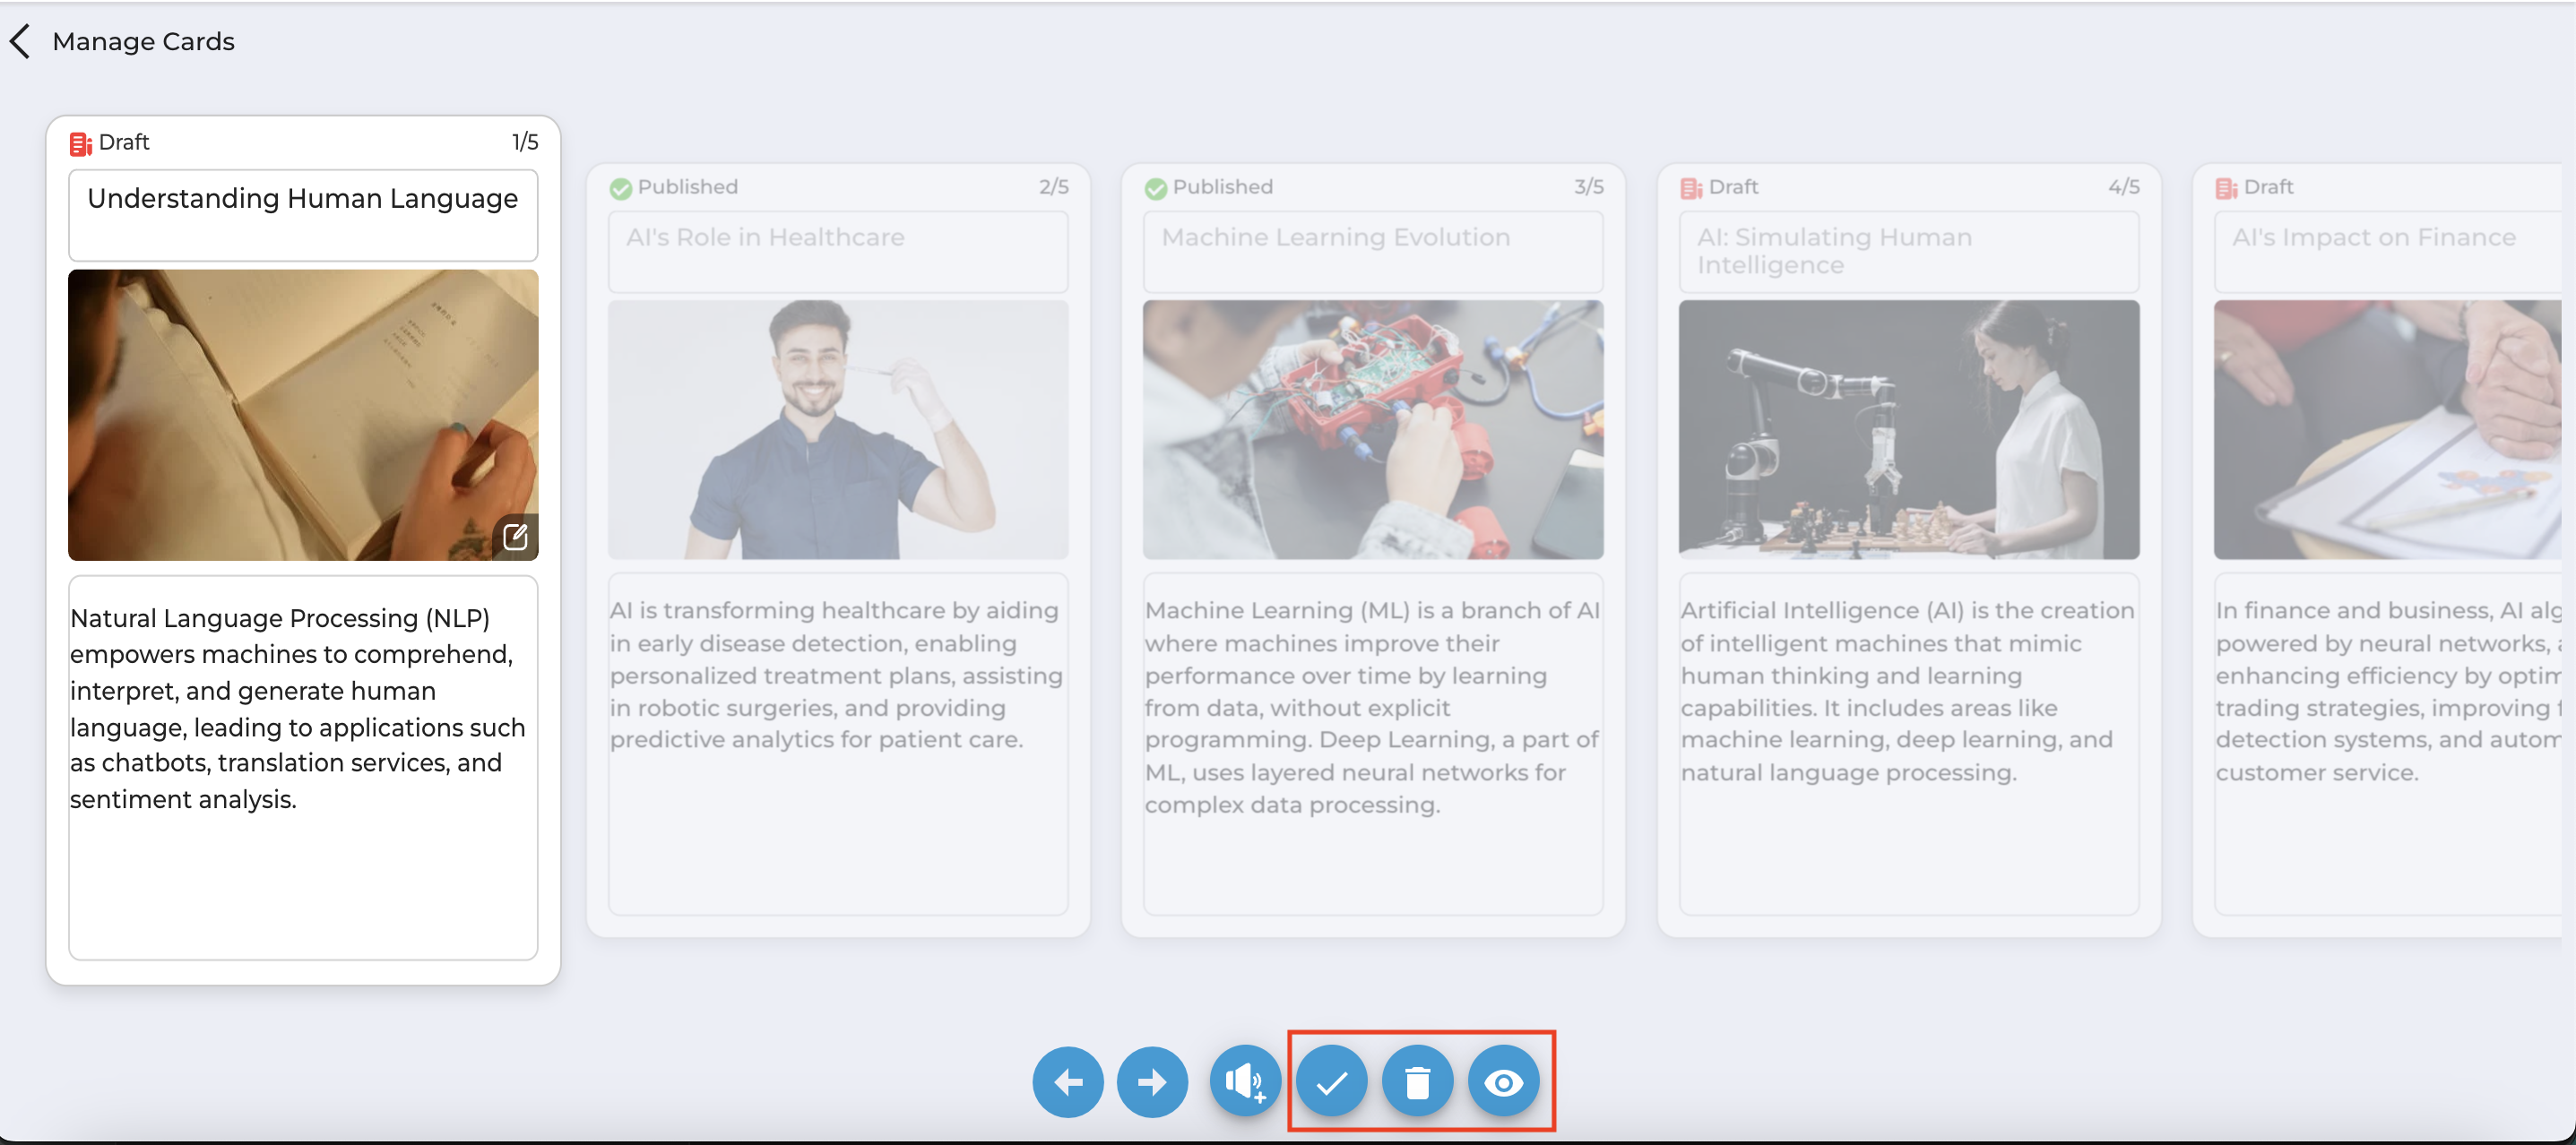Preview the card with the eye icon
The width and height of the screenshot is (2576, 1145).
coord(1503,1081)
